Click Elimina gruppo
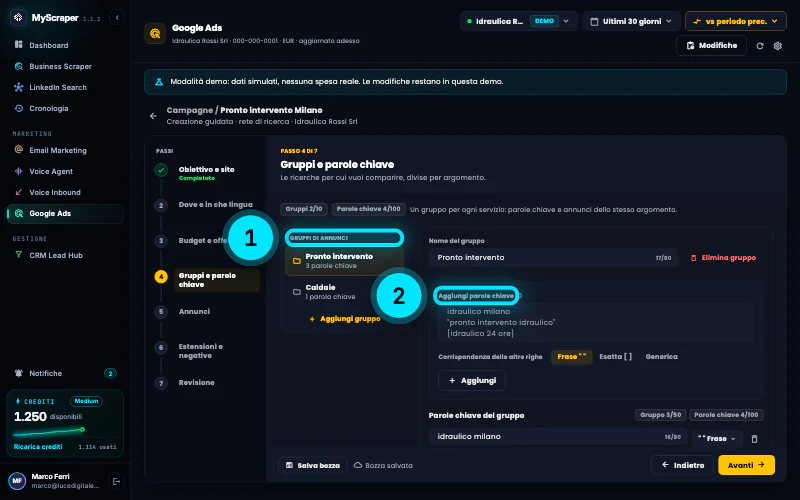 coord(723,258)
